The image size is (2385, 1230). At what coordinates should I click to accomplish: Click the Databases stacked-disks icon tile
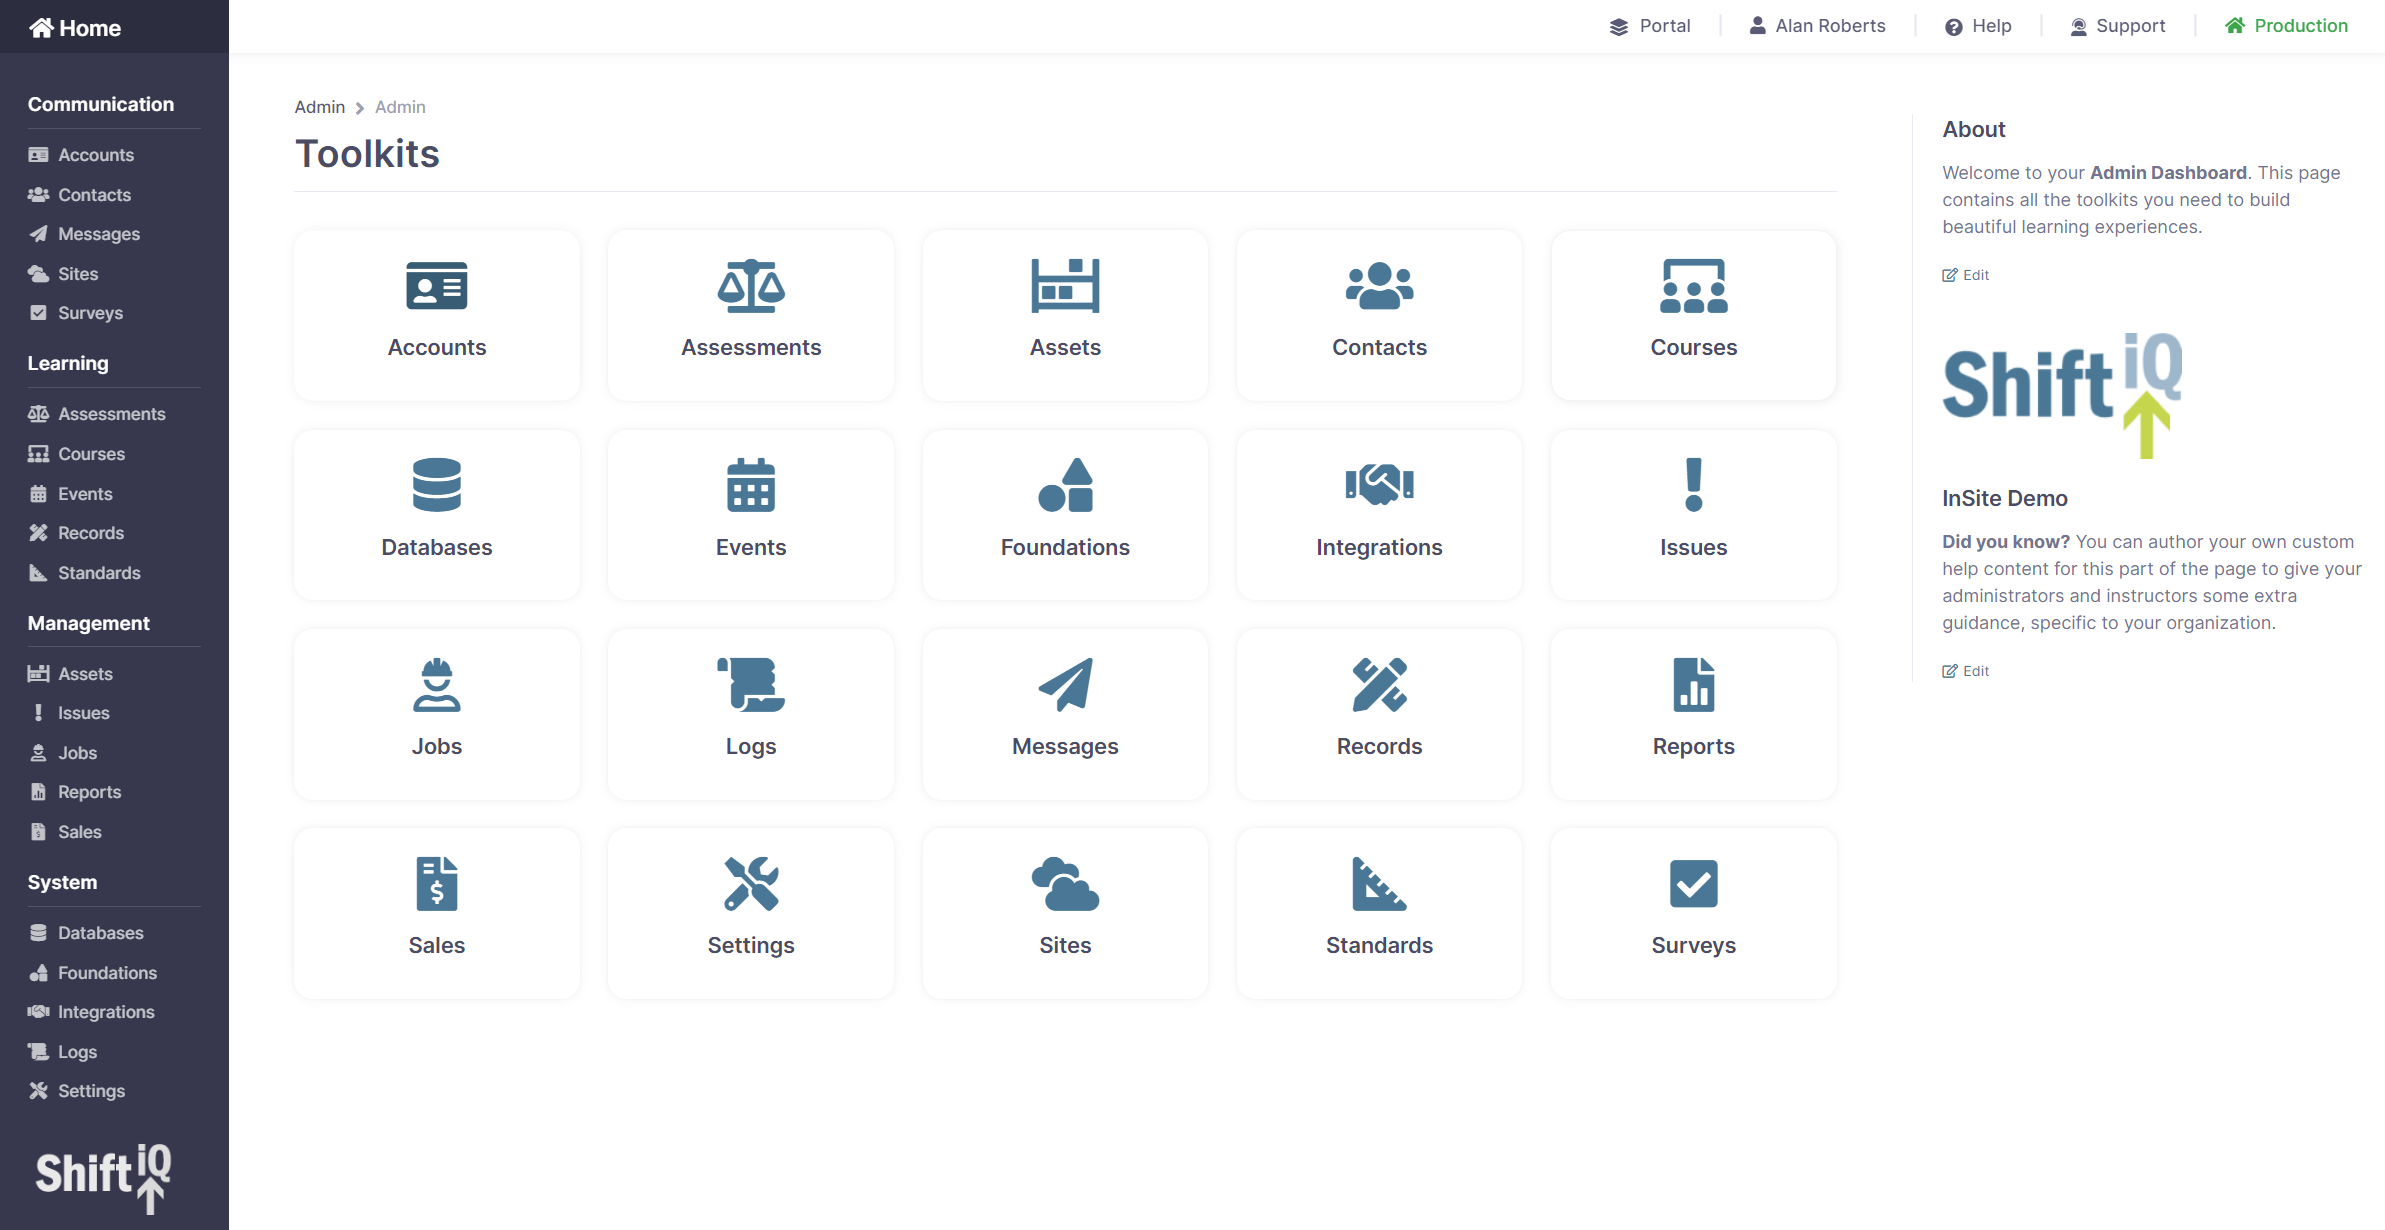[436, 486]
